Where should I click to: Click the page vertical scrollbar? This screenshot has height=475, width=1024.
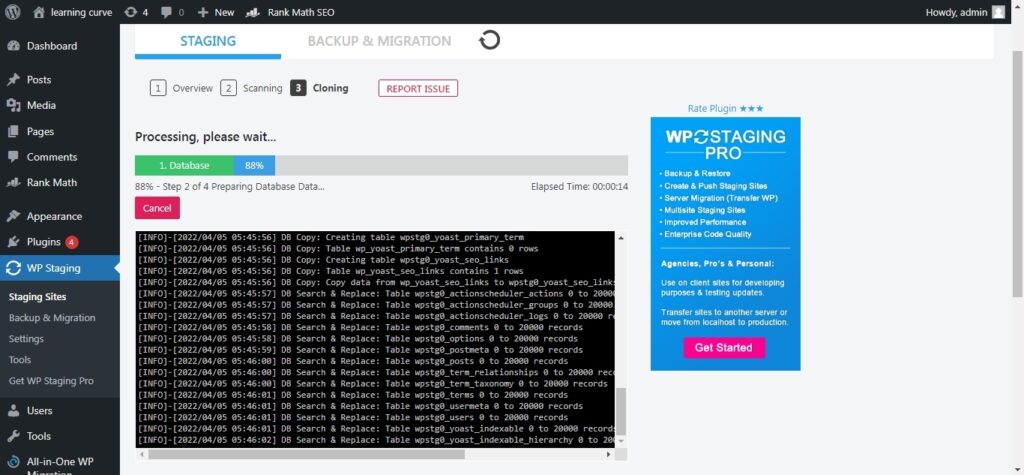point(1018,173)
